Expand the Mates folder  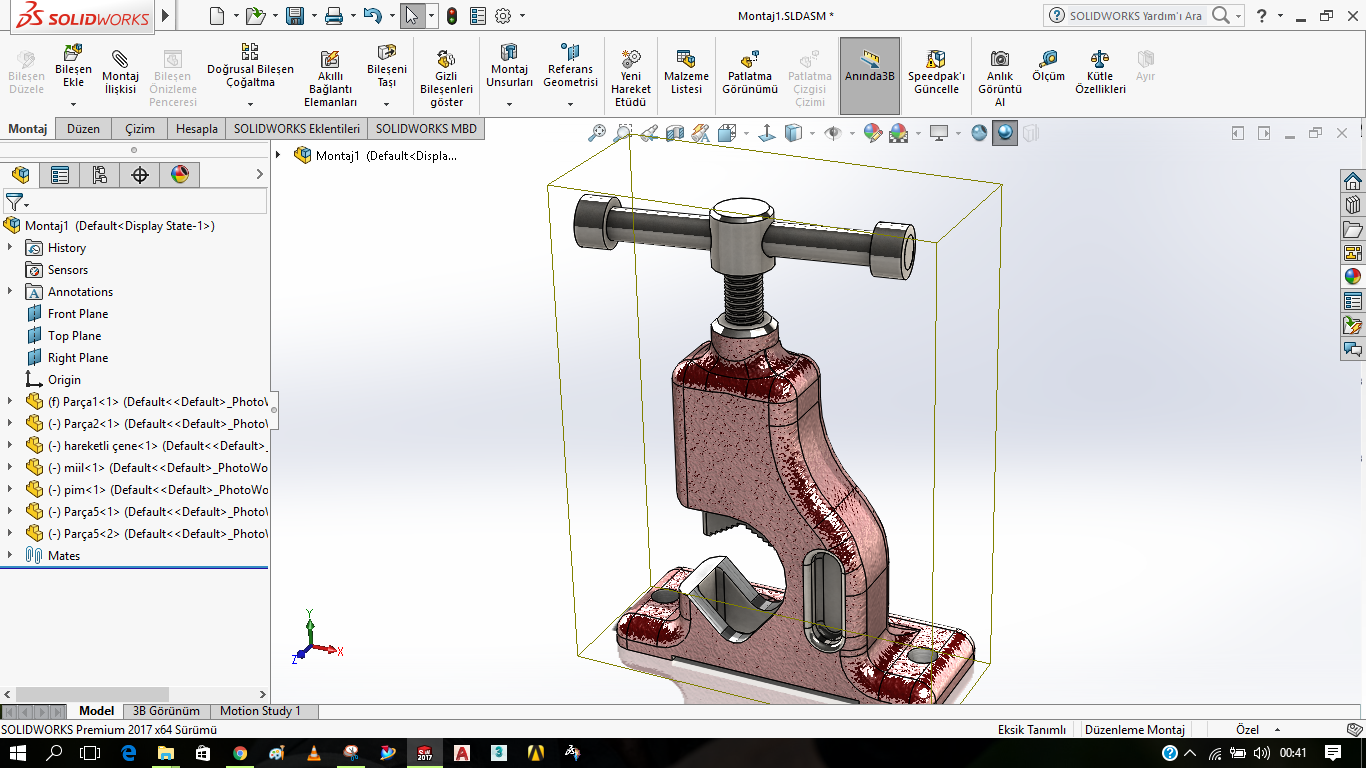(10, 555)
